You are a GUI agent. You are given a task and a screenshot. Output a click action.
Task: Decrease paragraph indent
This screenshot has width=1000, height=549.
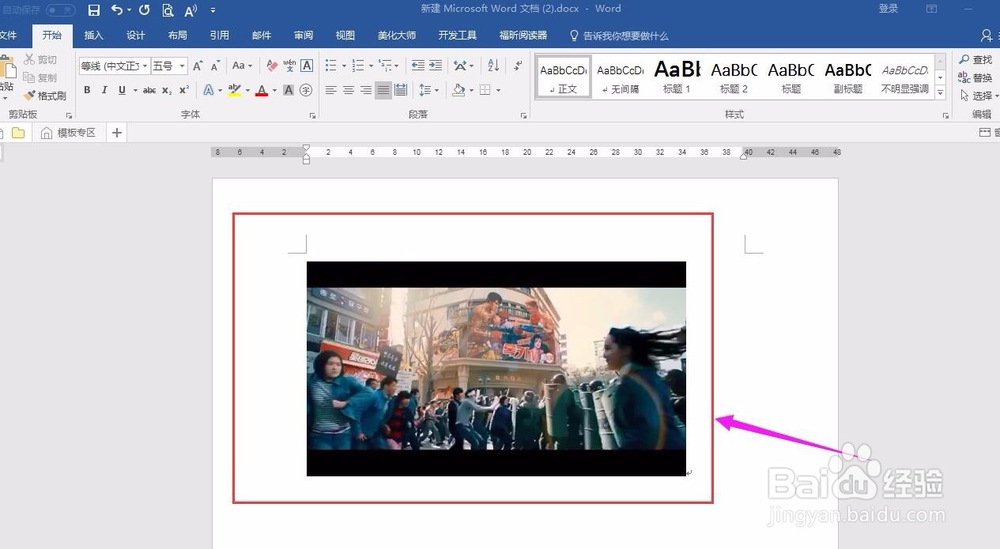coord(418,66)
